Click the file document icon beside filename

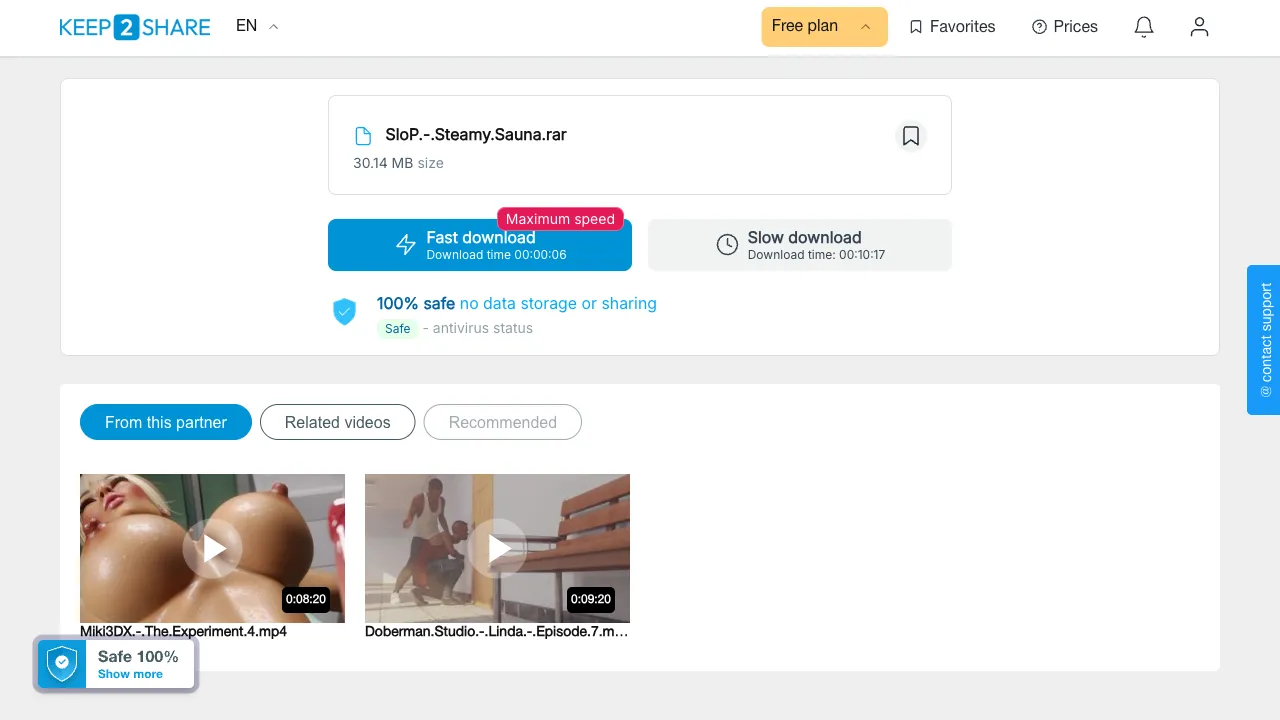[x=363, y=136]
